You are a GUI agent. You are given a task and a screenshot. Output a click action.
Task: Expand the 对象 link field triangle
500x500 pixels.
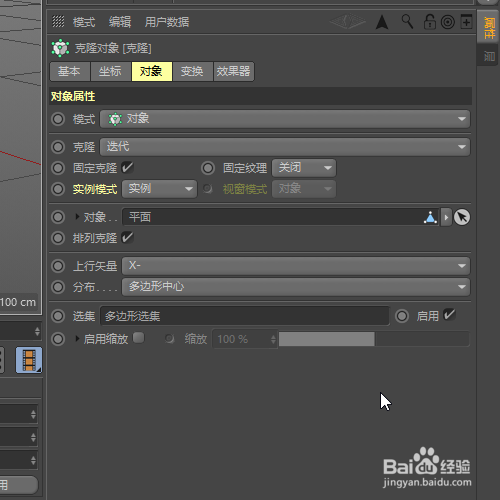point(77,217)
